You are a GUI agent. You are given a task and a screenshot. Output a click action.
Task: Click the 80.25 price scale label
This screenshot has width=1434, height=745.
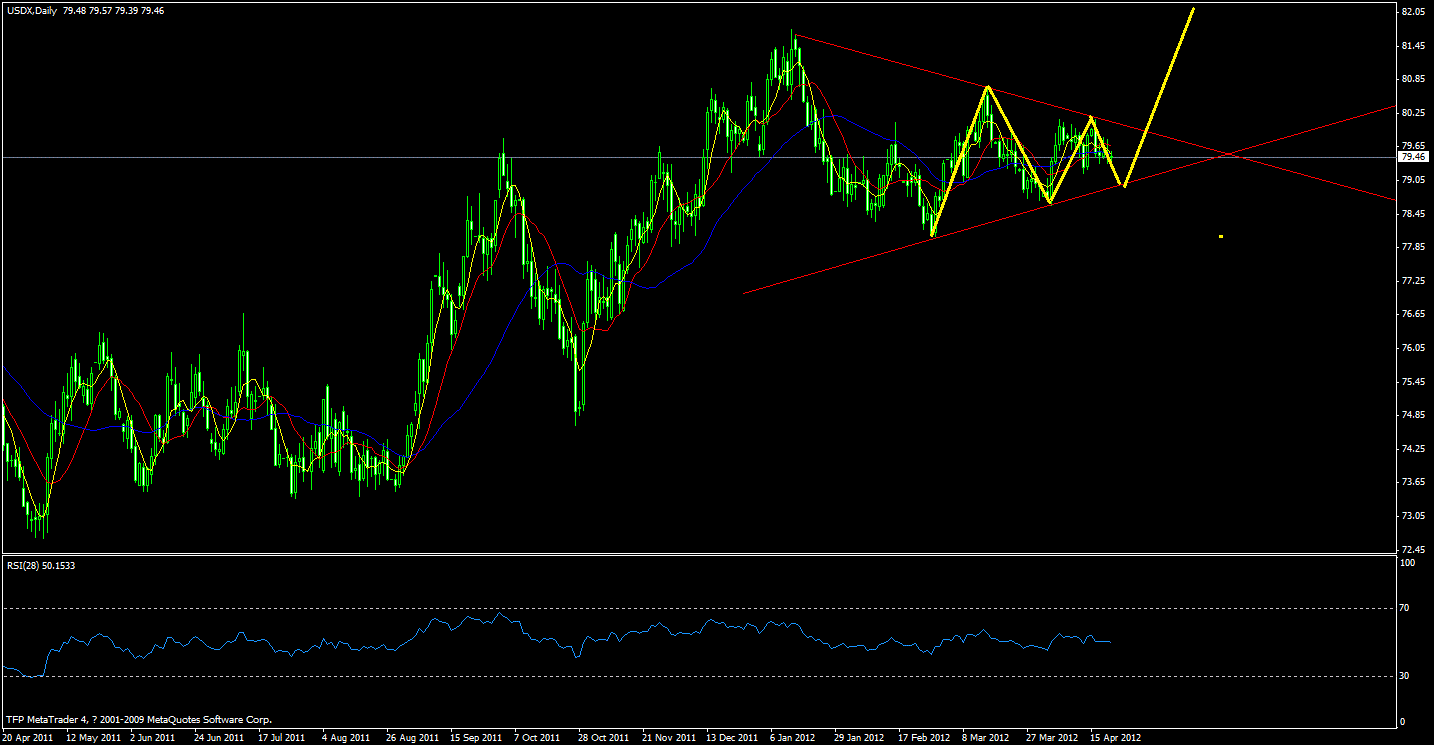1414,113
